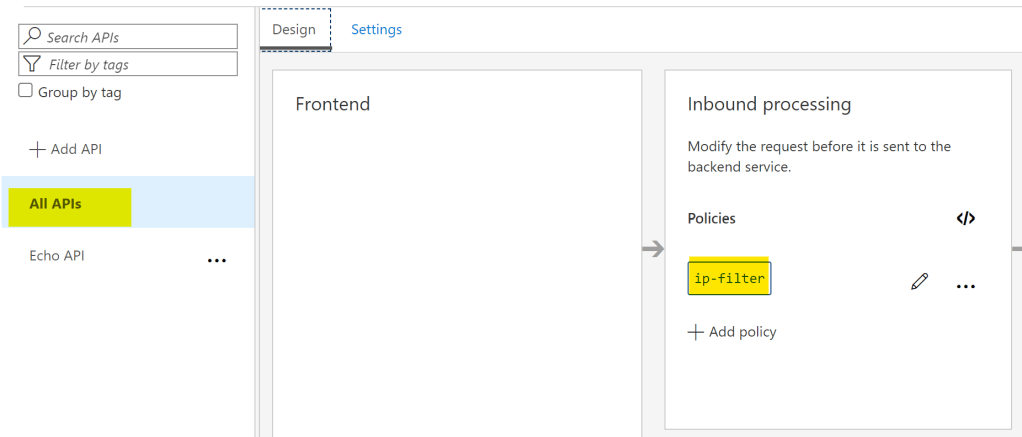
Task: Focus the Search APIs text field
Action: [x=137, y=37]
